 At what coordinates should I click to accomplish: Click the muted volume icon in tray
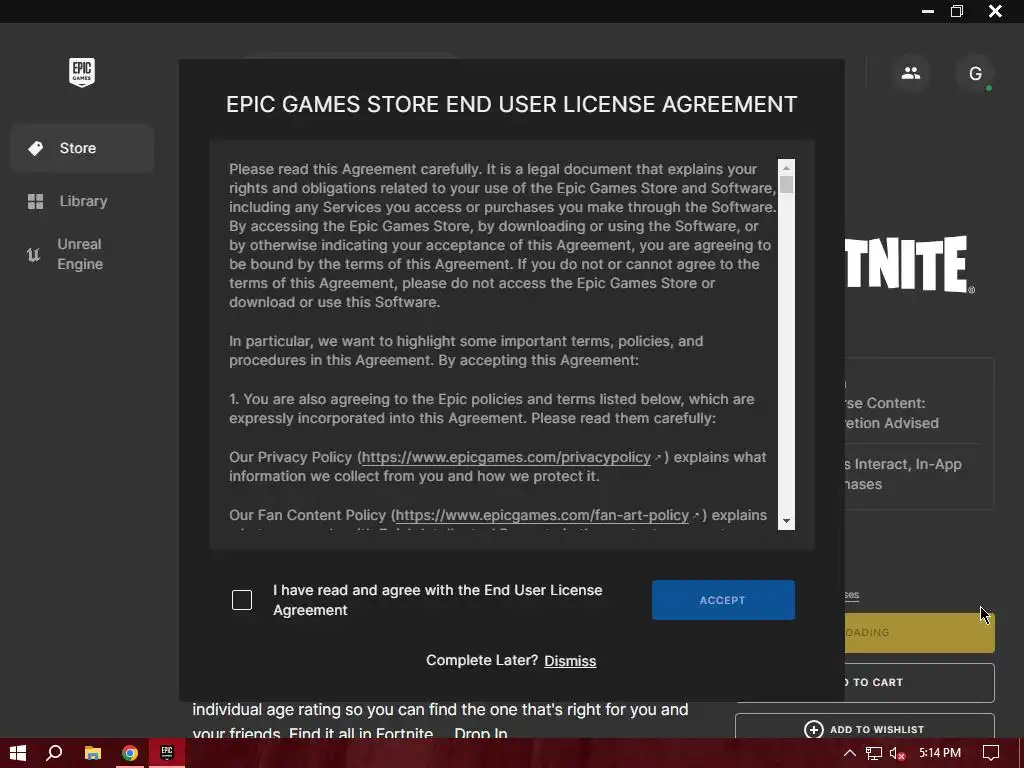(897, 754)
